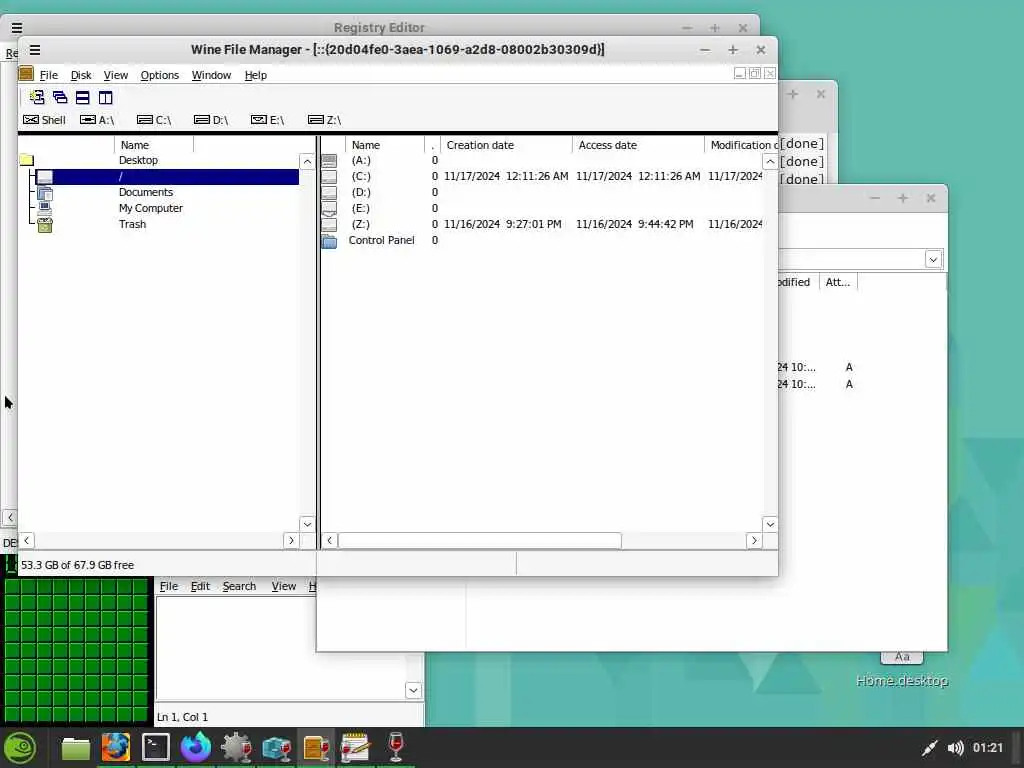The height and width of the screenshot is (768, 1024).
Task: Click the tile vertically toolbar icon
Action: click(x=105, y=97)
